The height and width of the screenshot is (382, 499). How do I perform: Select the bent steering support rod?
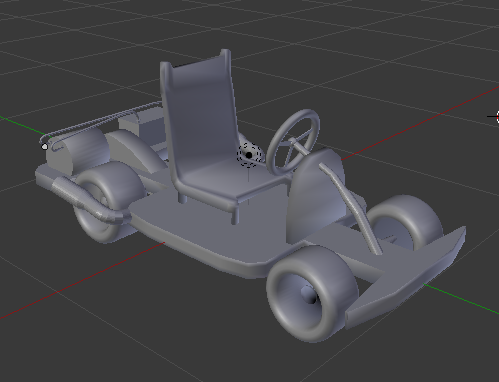(x=350, y=208)
